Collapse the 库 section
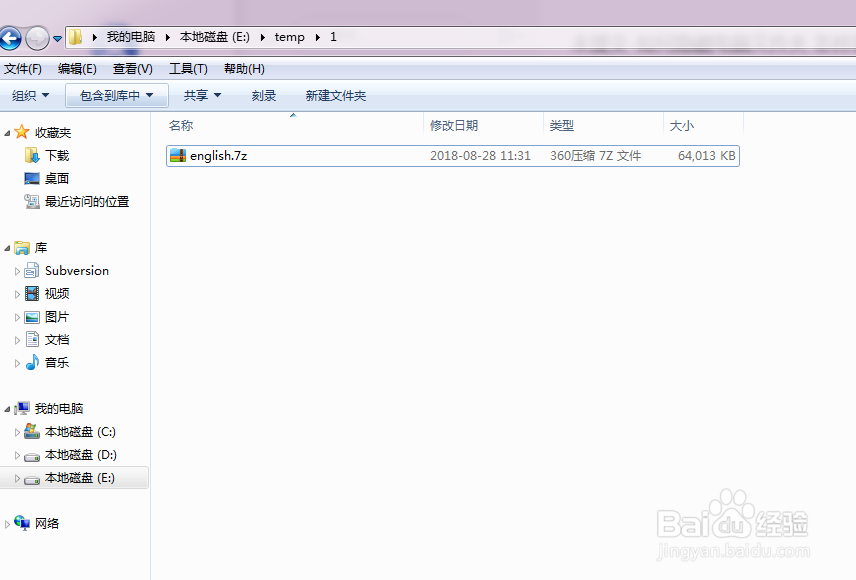The width and height of the screenshot is (856, 580). 7,248
